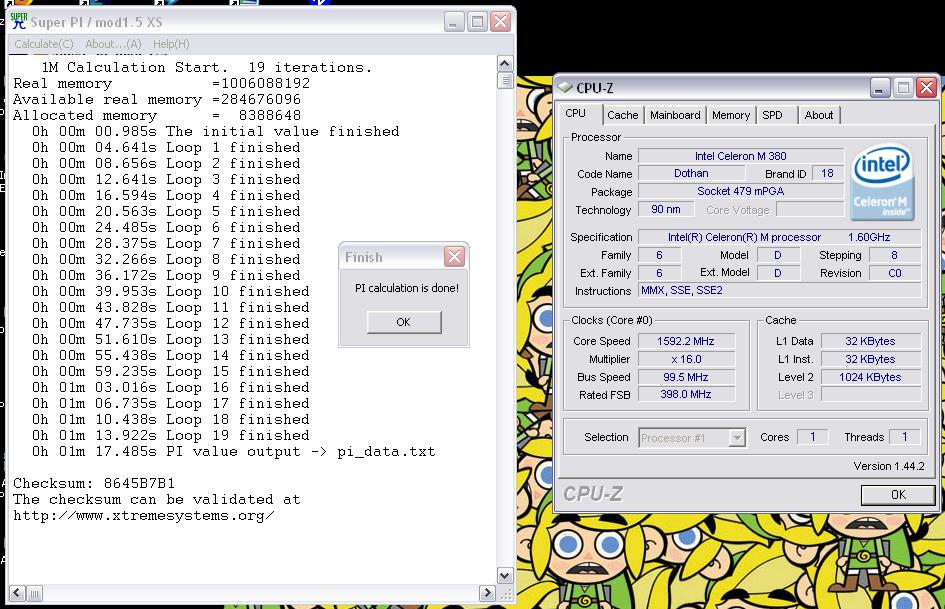Image resolution: width=945 pixels, height=609 pixels.
Task: Open the About...(A) menu in Super PI
Action: (x=113, y=44)
